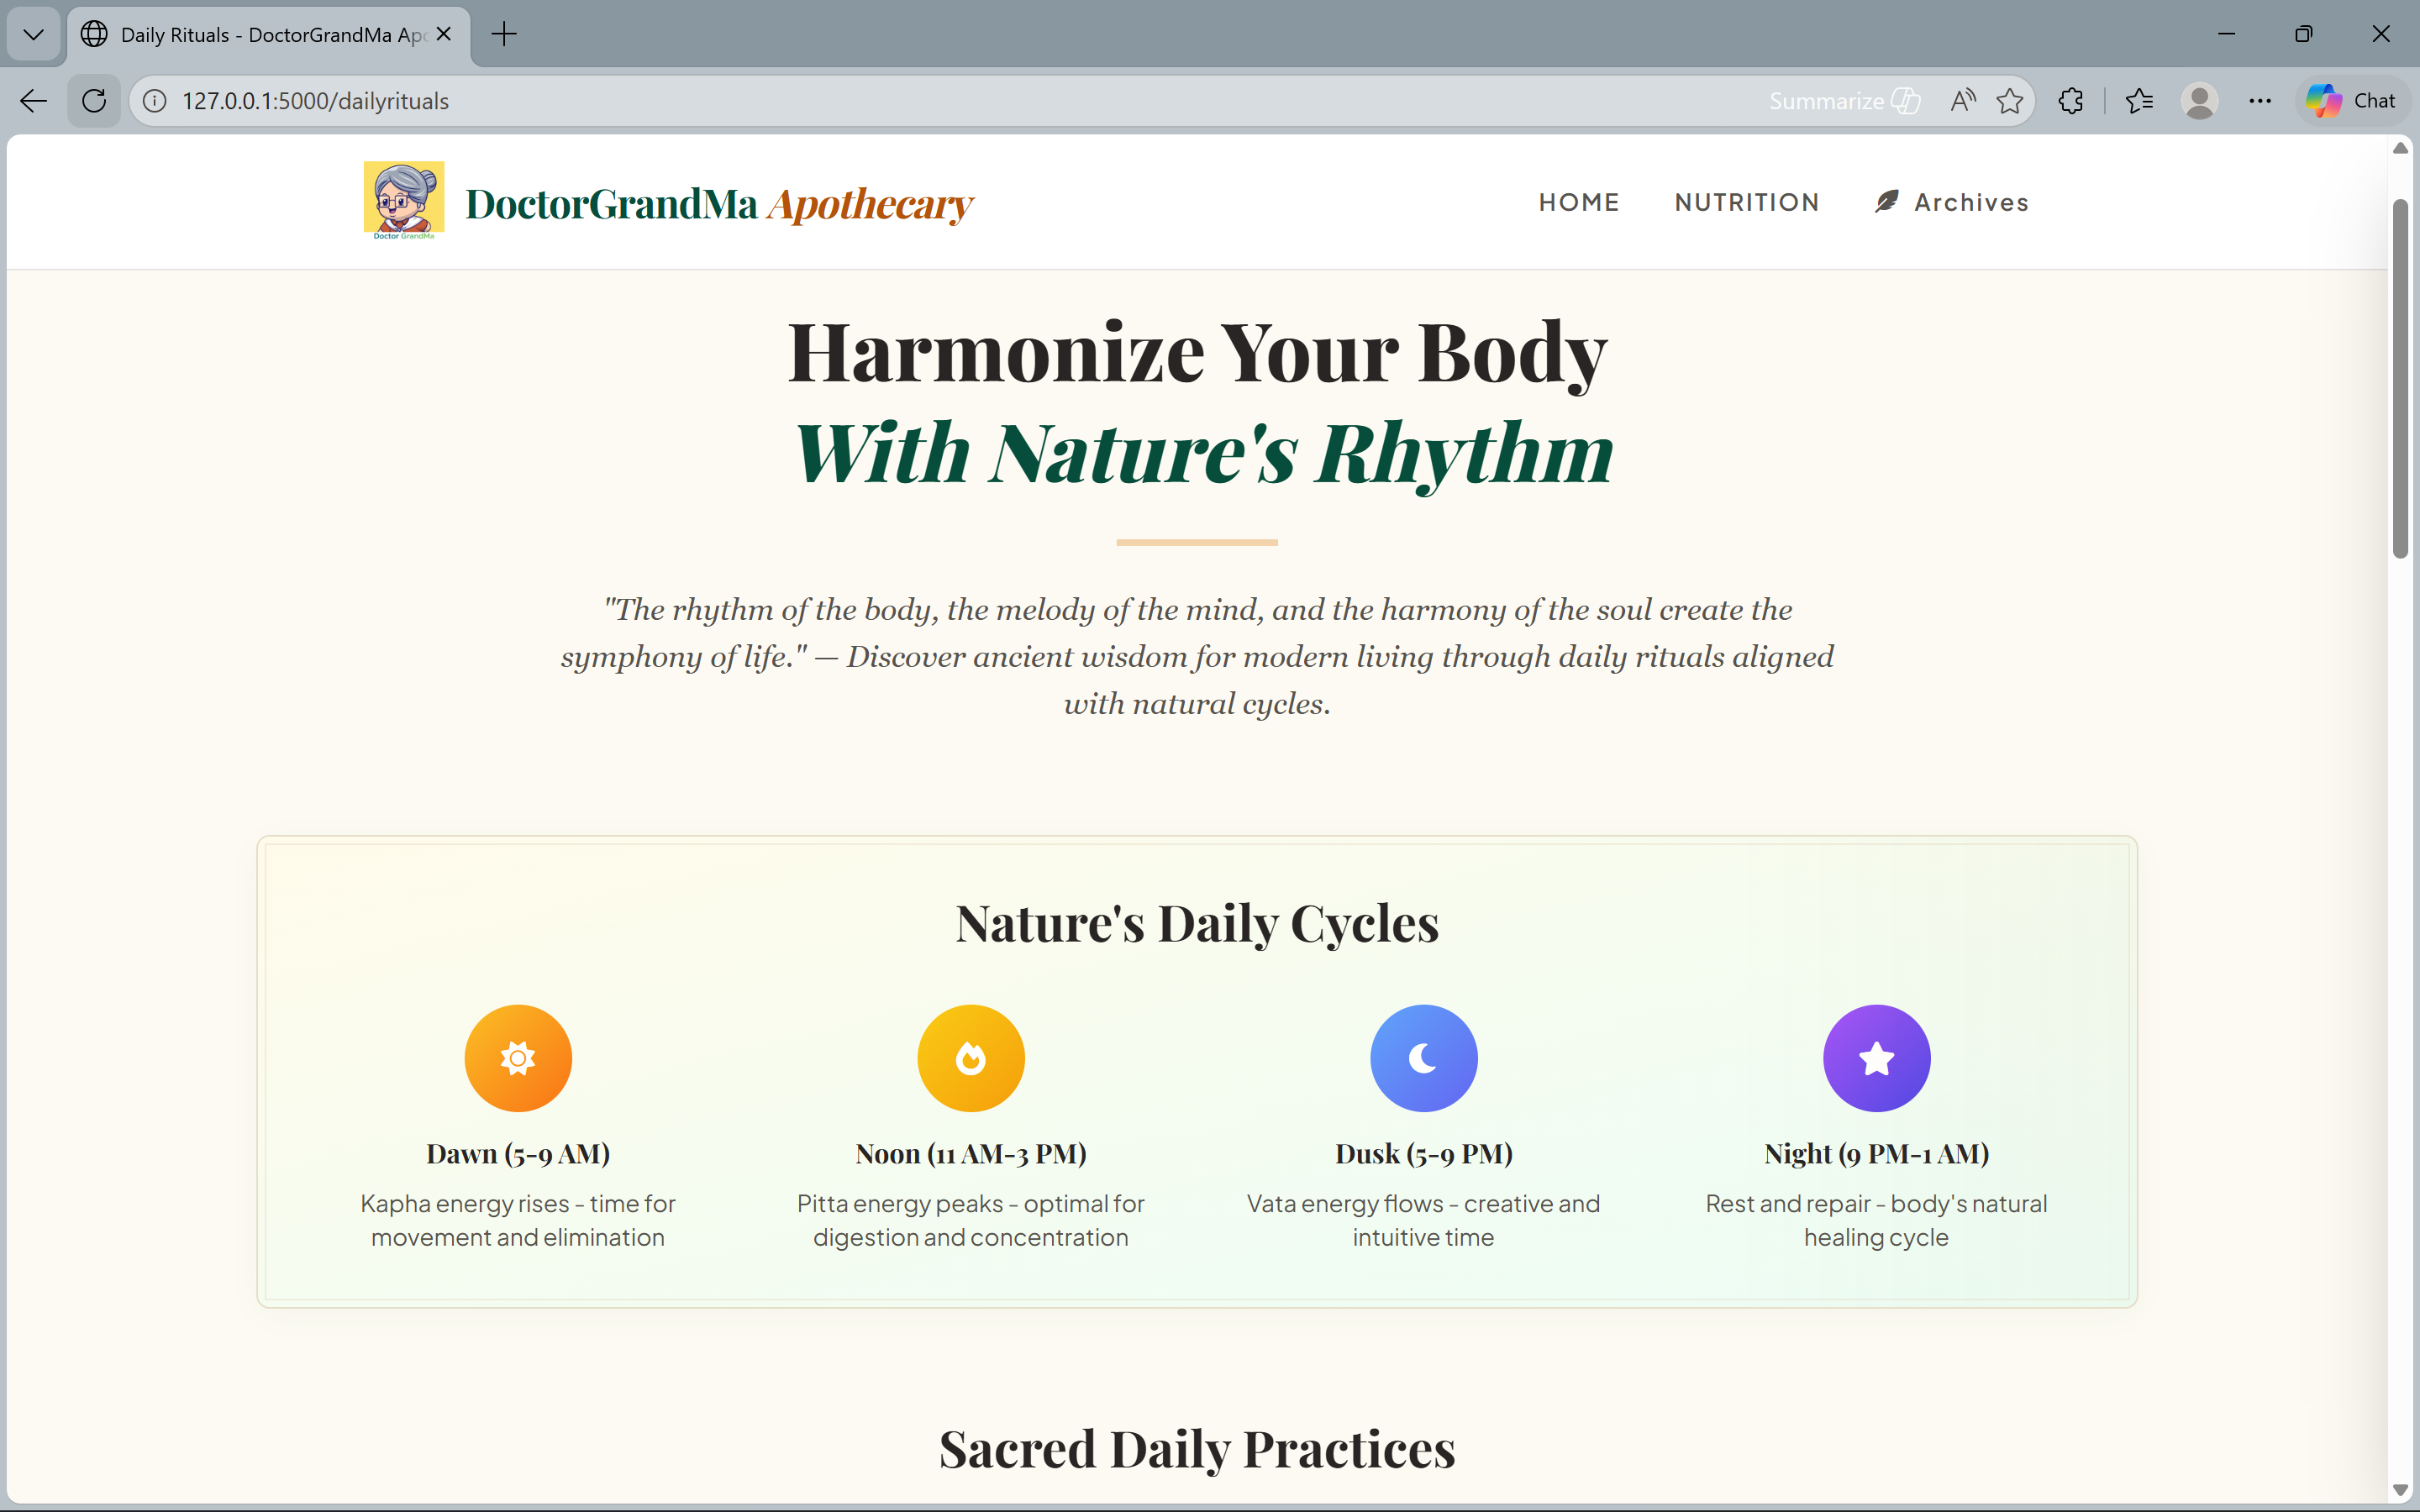The height and width of the screenshot is (1512, 2420).
Task: Click the vertical scrollbar thumb
Action: click(2399, 380)
